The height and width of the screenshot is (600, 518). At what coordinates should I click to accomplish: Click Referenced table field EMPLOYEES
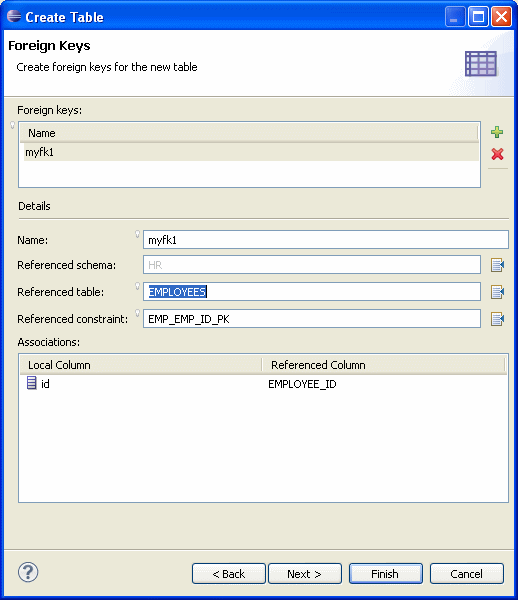[x=312, y=292]
